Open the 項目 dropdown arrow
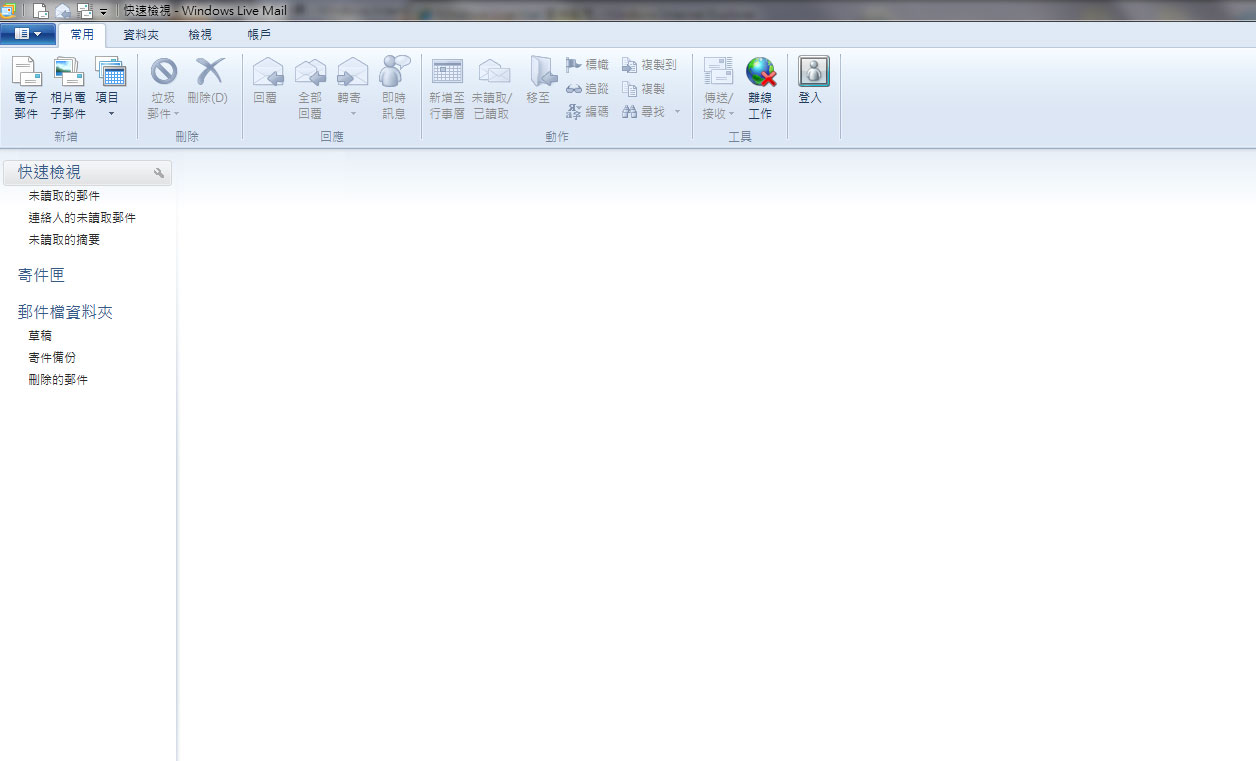Image resolution: width=1256 pixels, height=761 pixels. coord(111,114)
